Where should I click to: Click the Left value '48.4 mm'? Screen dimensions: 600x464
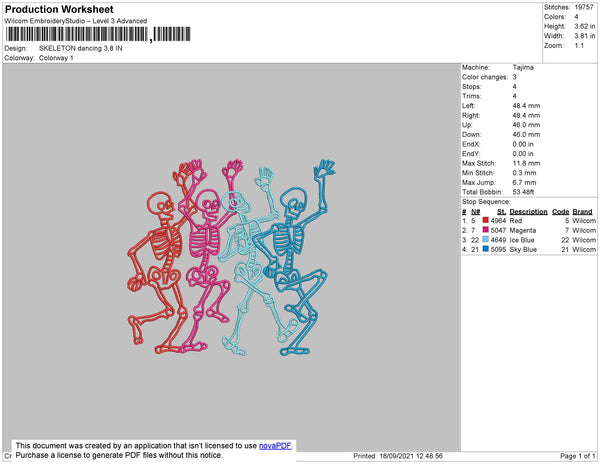coord(527,106)
